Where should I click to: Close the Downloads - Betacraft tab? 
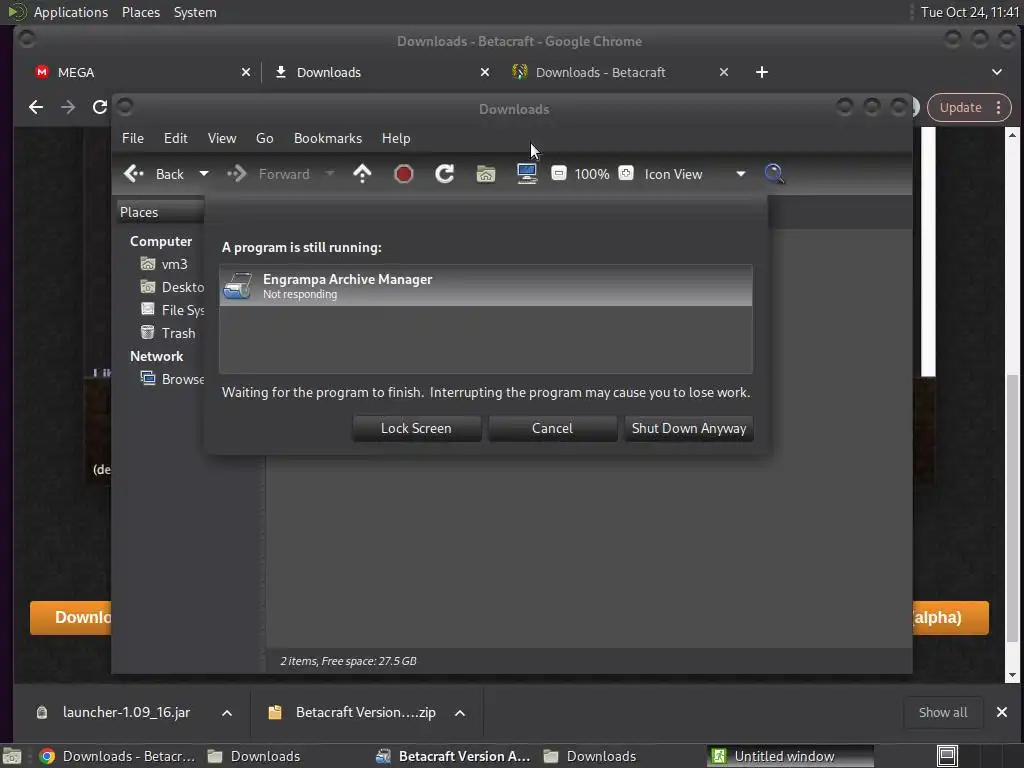tap(724, 72)
